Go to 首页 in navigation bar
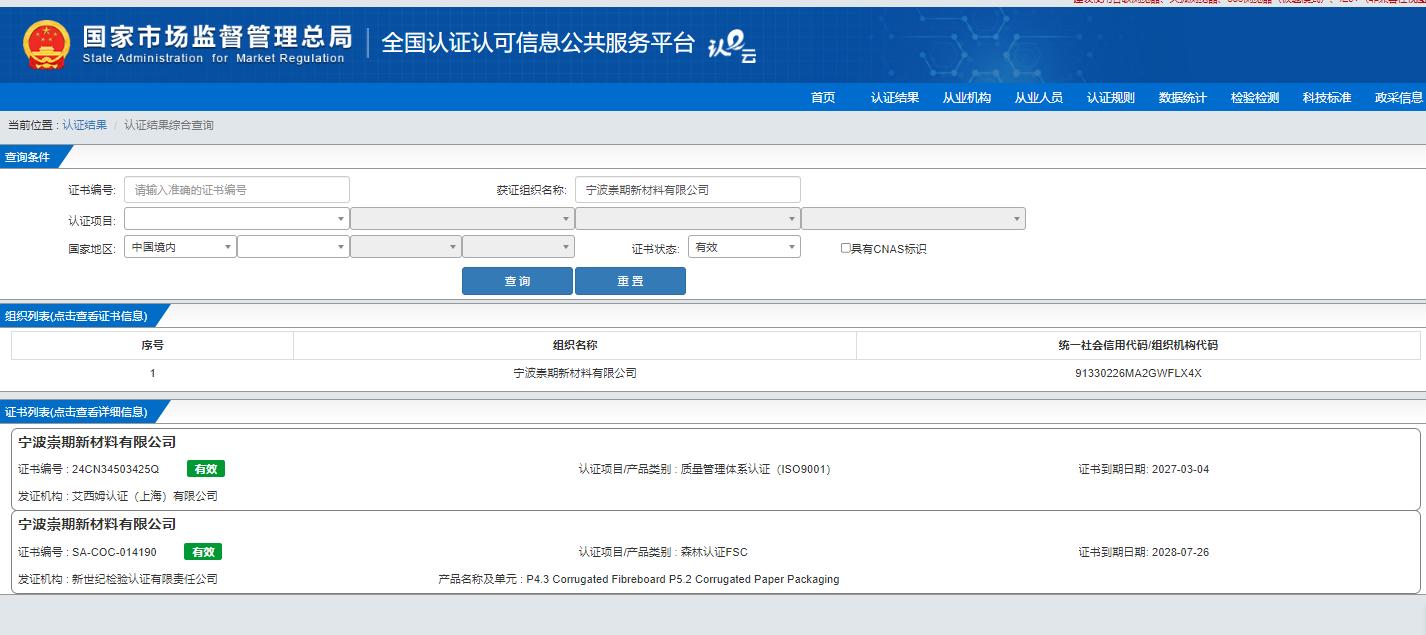 (823, 97)
